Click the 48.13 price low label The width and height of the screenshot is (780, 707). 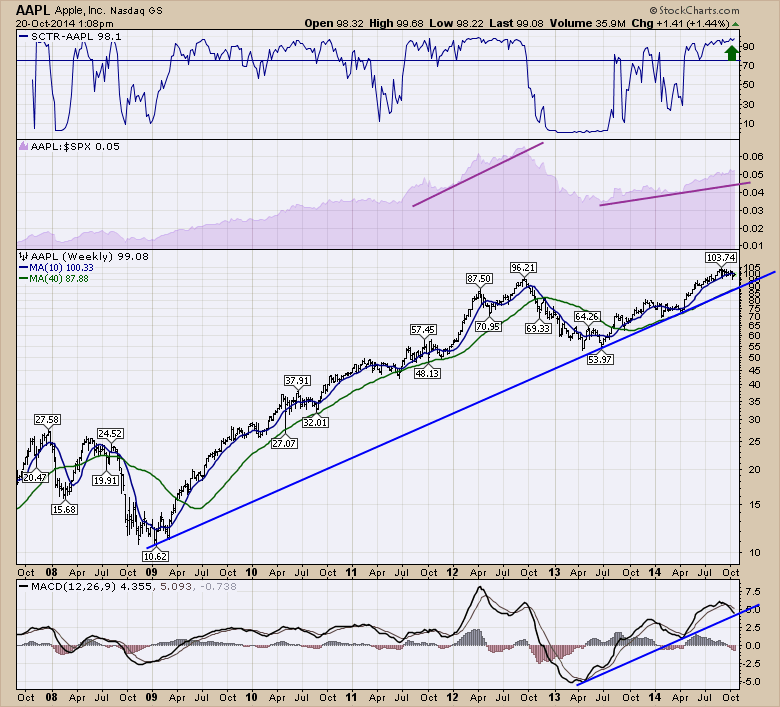click(427, 373)
